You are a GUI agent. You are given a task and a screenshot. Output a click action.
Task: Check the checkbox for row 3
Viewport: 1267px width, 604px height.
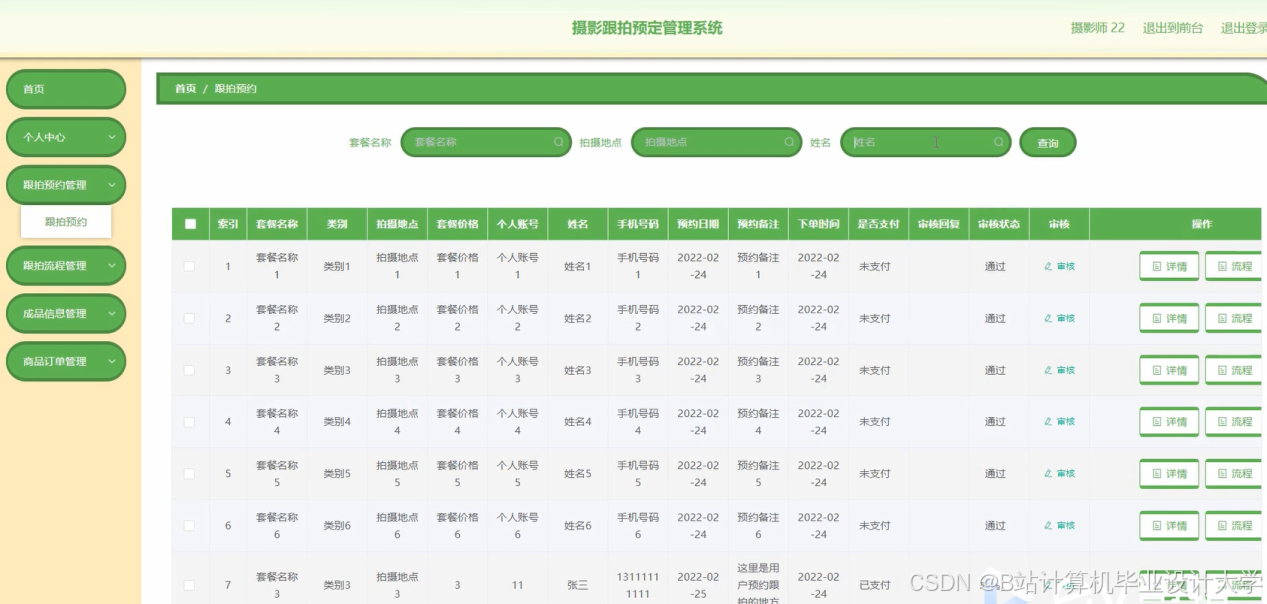(x=189, y=370)
